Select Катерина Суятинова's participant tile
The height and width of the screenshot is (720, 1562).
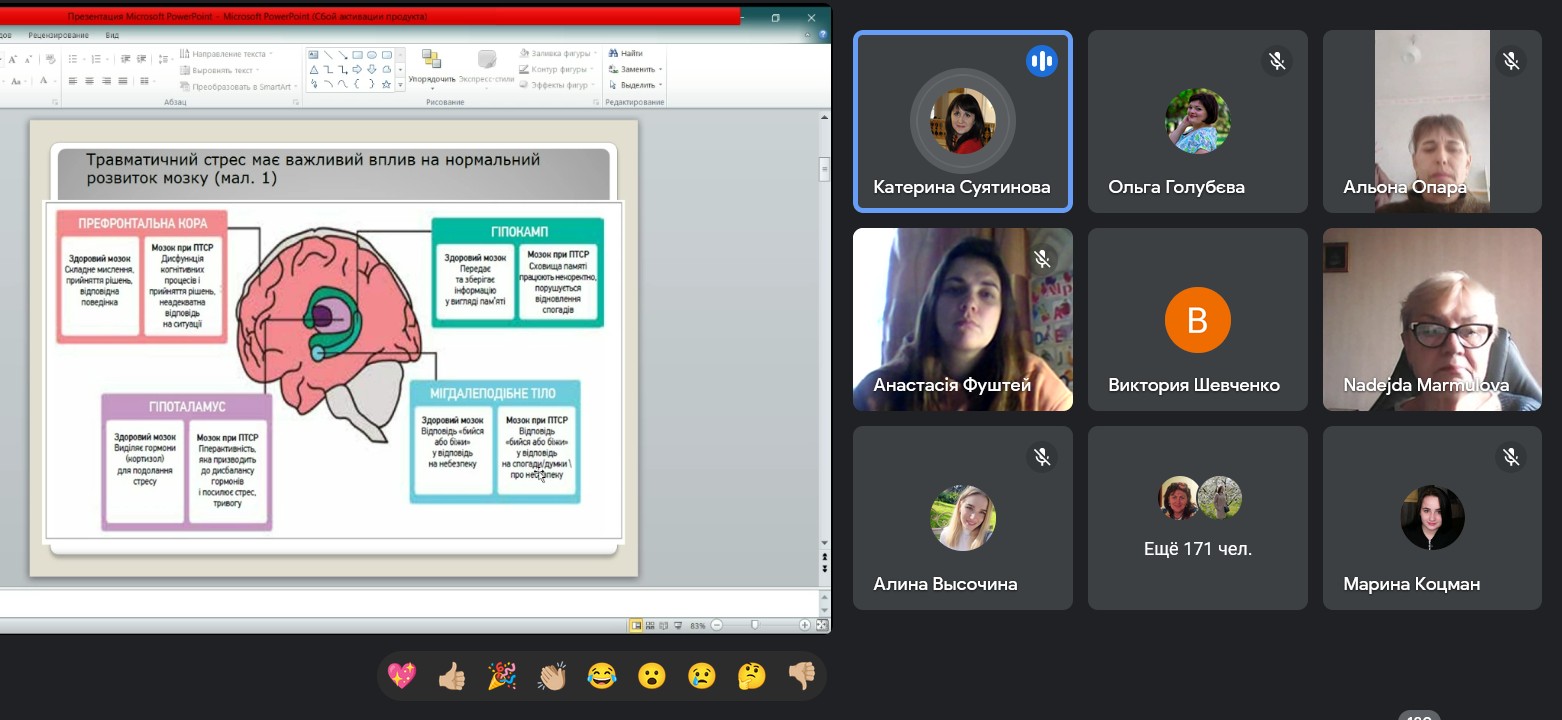[962, 122]
